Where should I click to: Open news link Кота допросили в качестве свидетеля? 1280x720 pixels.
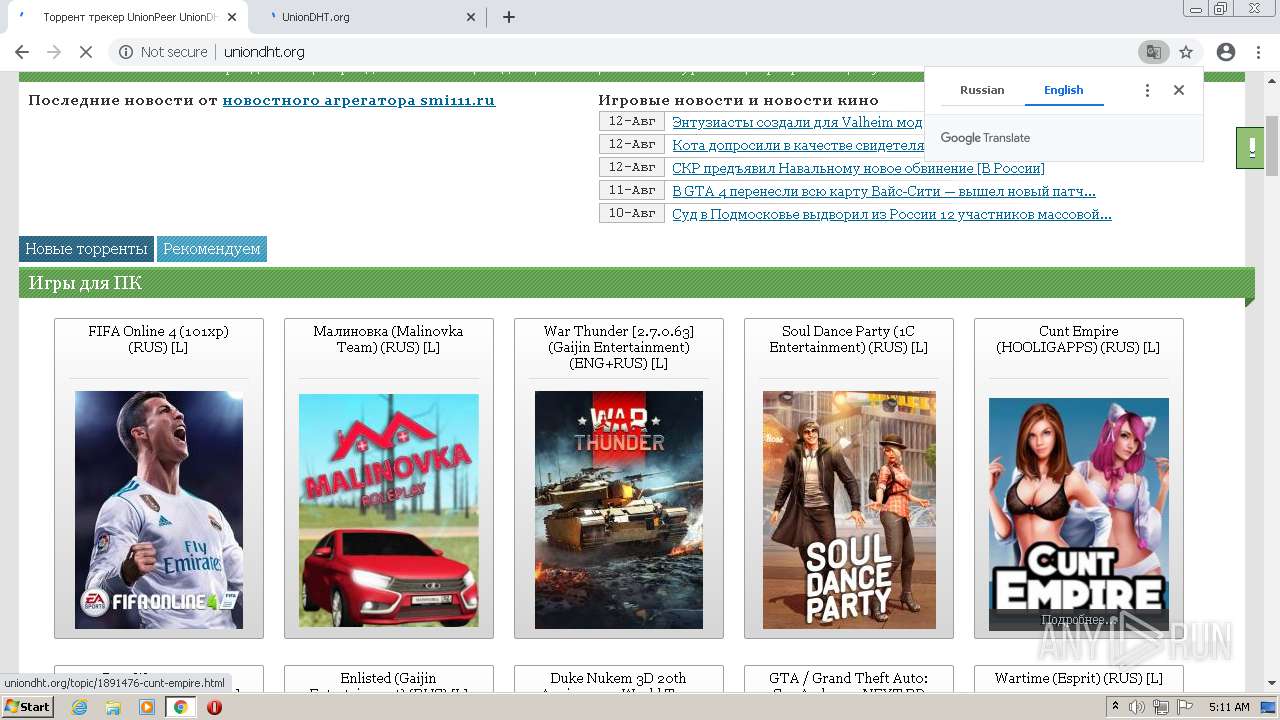click(798, 145)
